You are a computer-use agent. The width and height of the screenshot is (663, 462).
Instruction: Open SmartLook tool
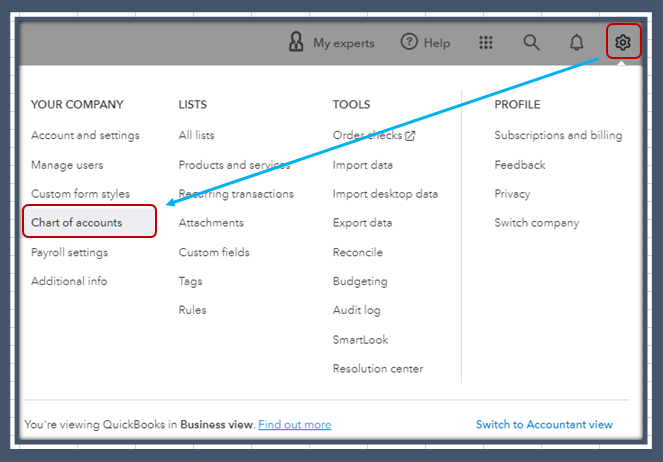(360, 339)
